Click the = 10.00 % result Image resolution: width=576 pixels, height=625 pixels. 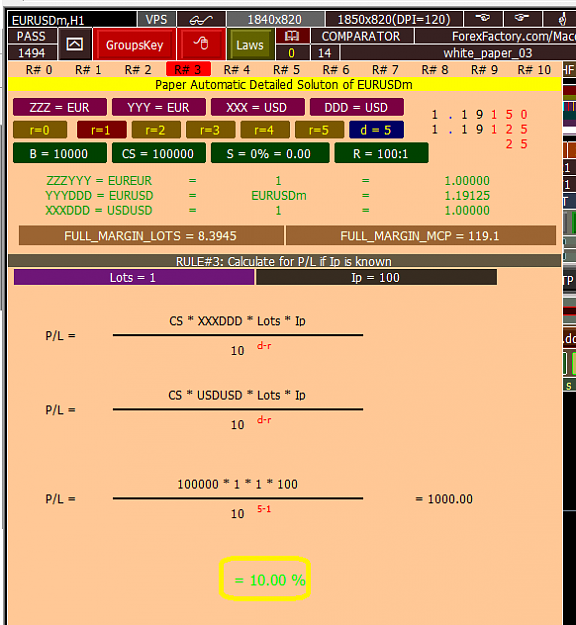[x=270, y=580]
